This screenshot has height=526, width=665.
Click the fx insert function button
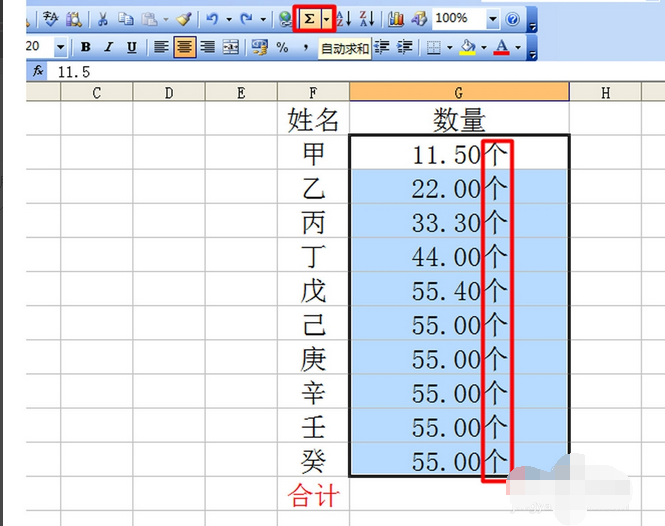click(38, 71)
